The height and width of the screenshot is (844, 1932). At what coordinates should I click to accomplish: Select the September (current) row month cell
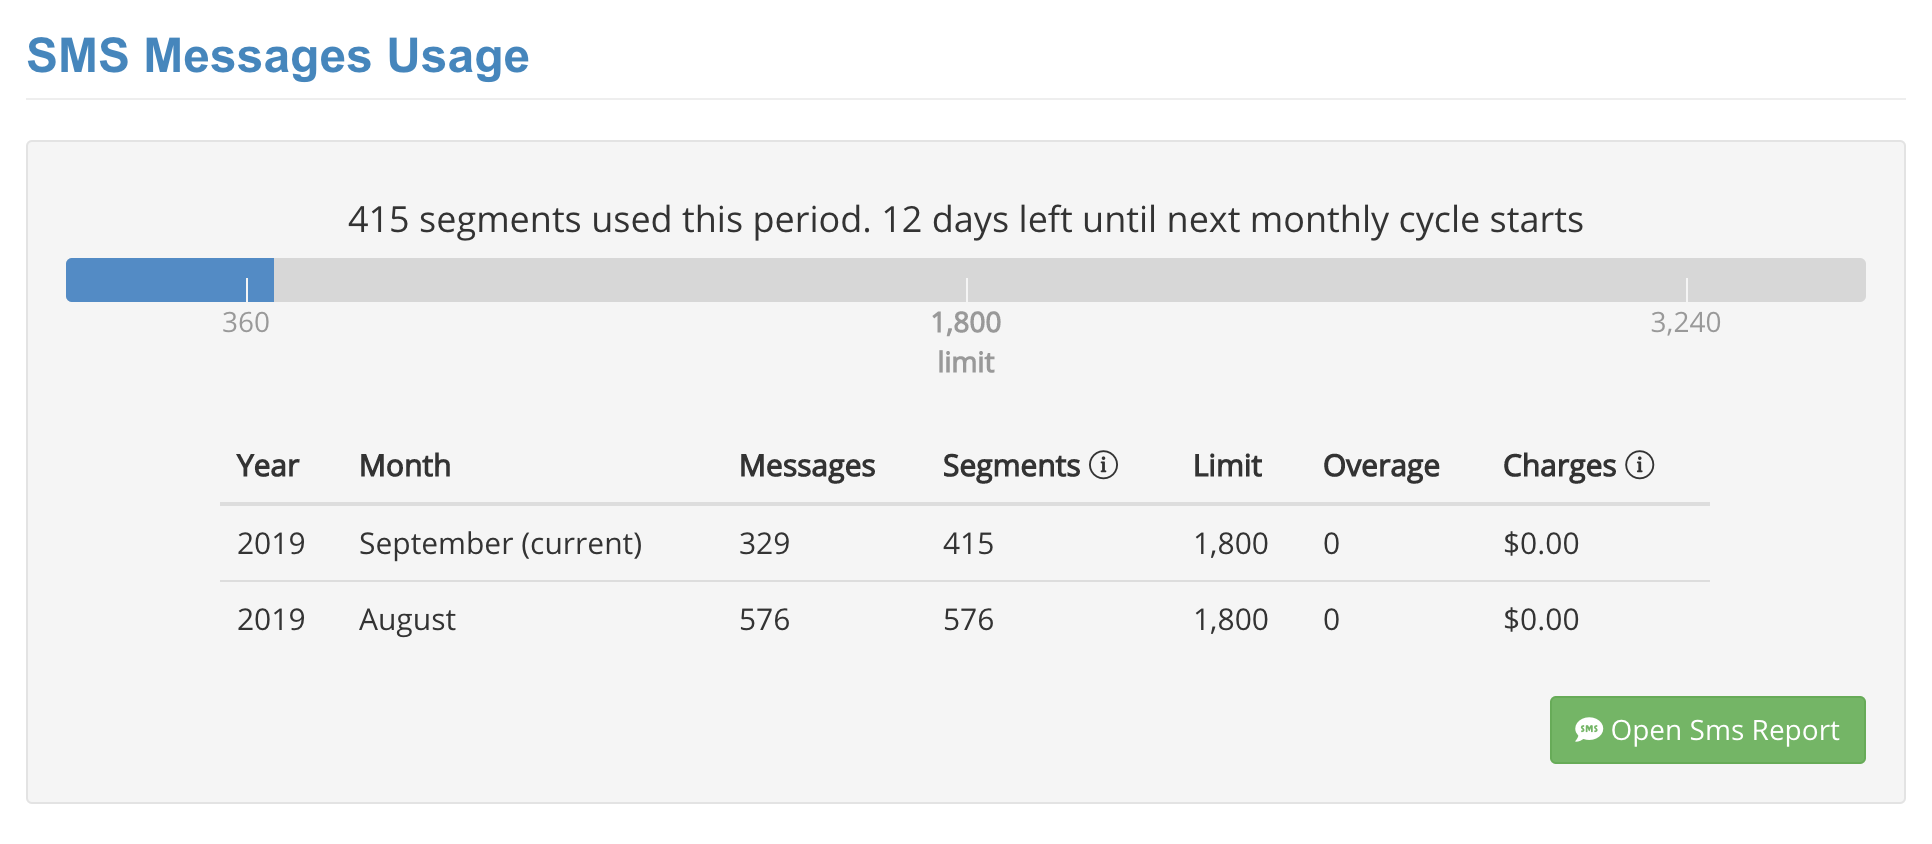point(500,543)
